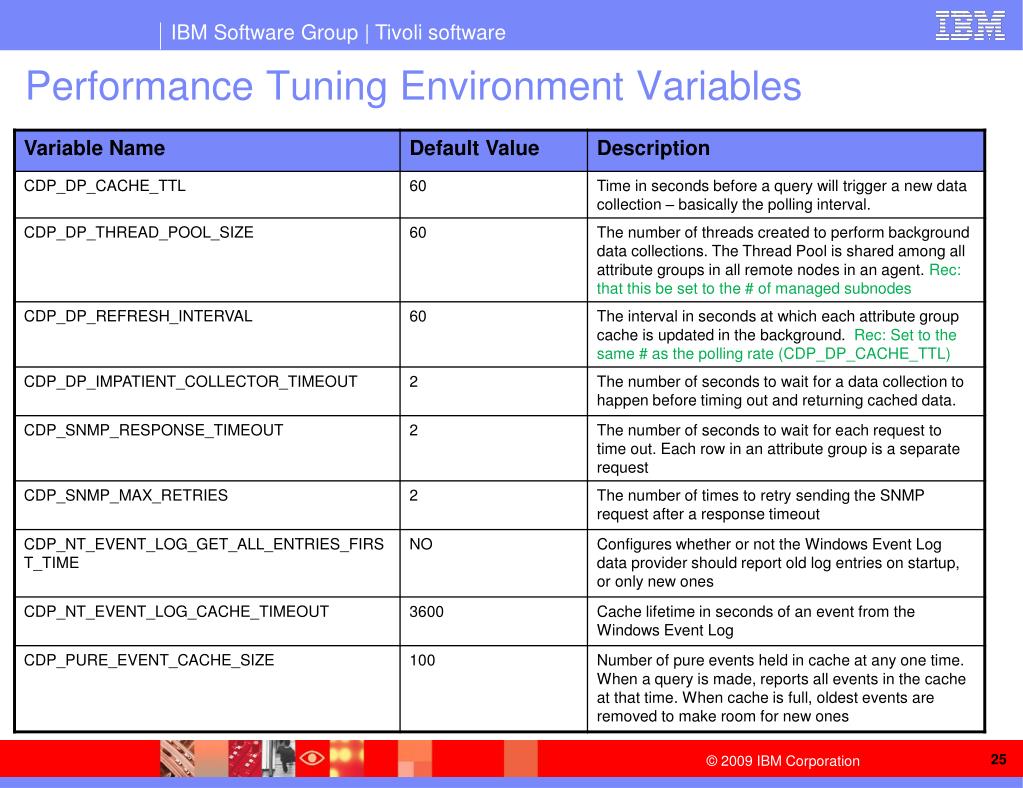The height and width of the screenshot is (788, 1023).
Task: Select the CDP_DP_CACHE_TTL cell
Action: pos(207,194)
